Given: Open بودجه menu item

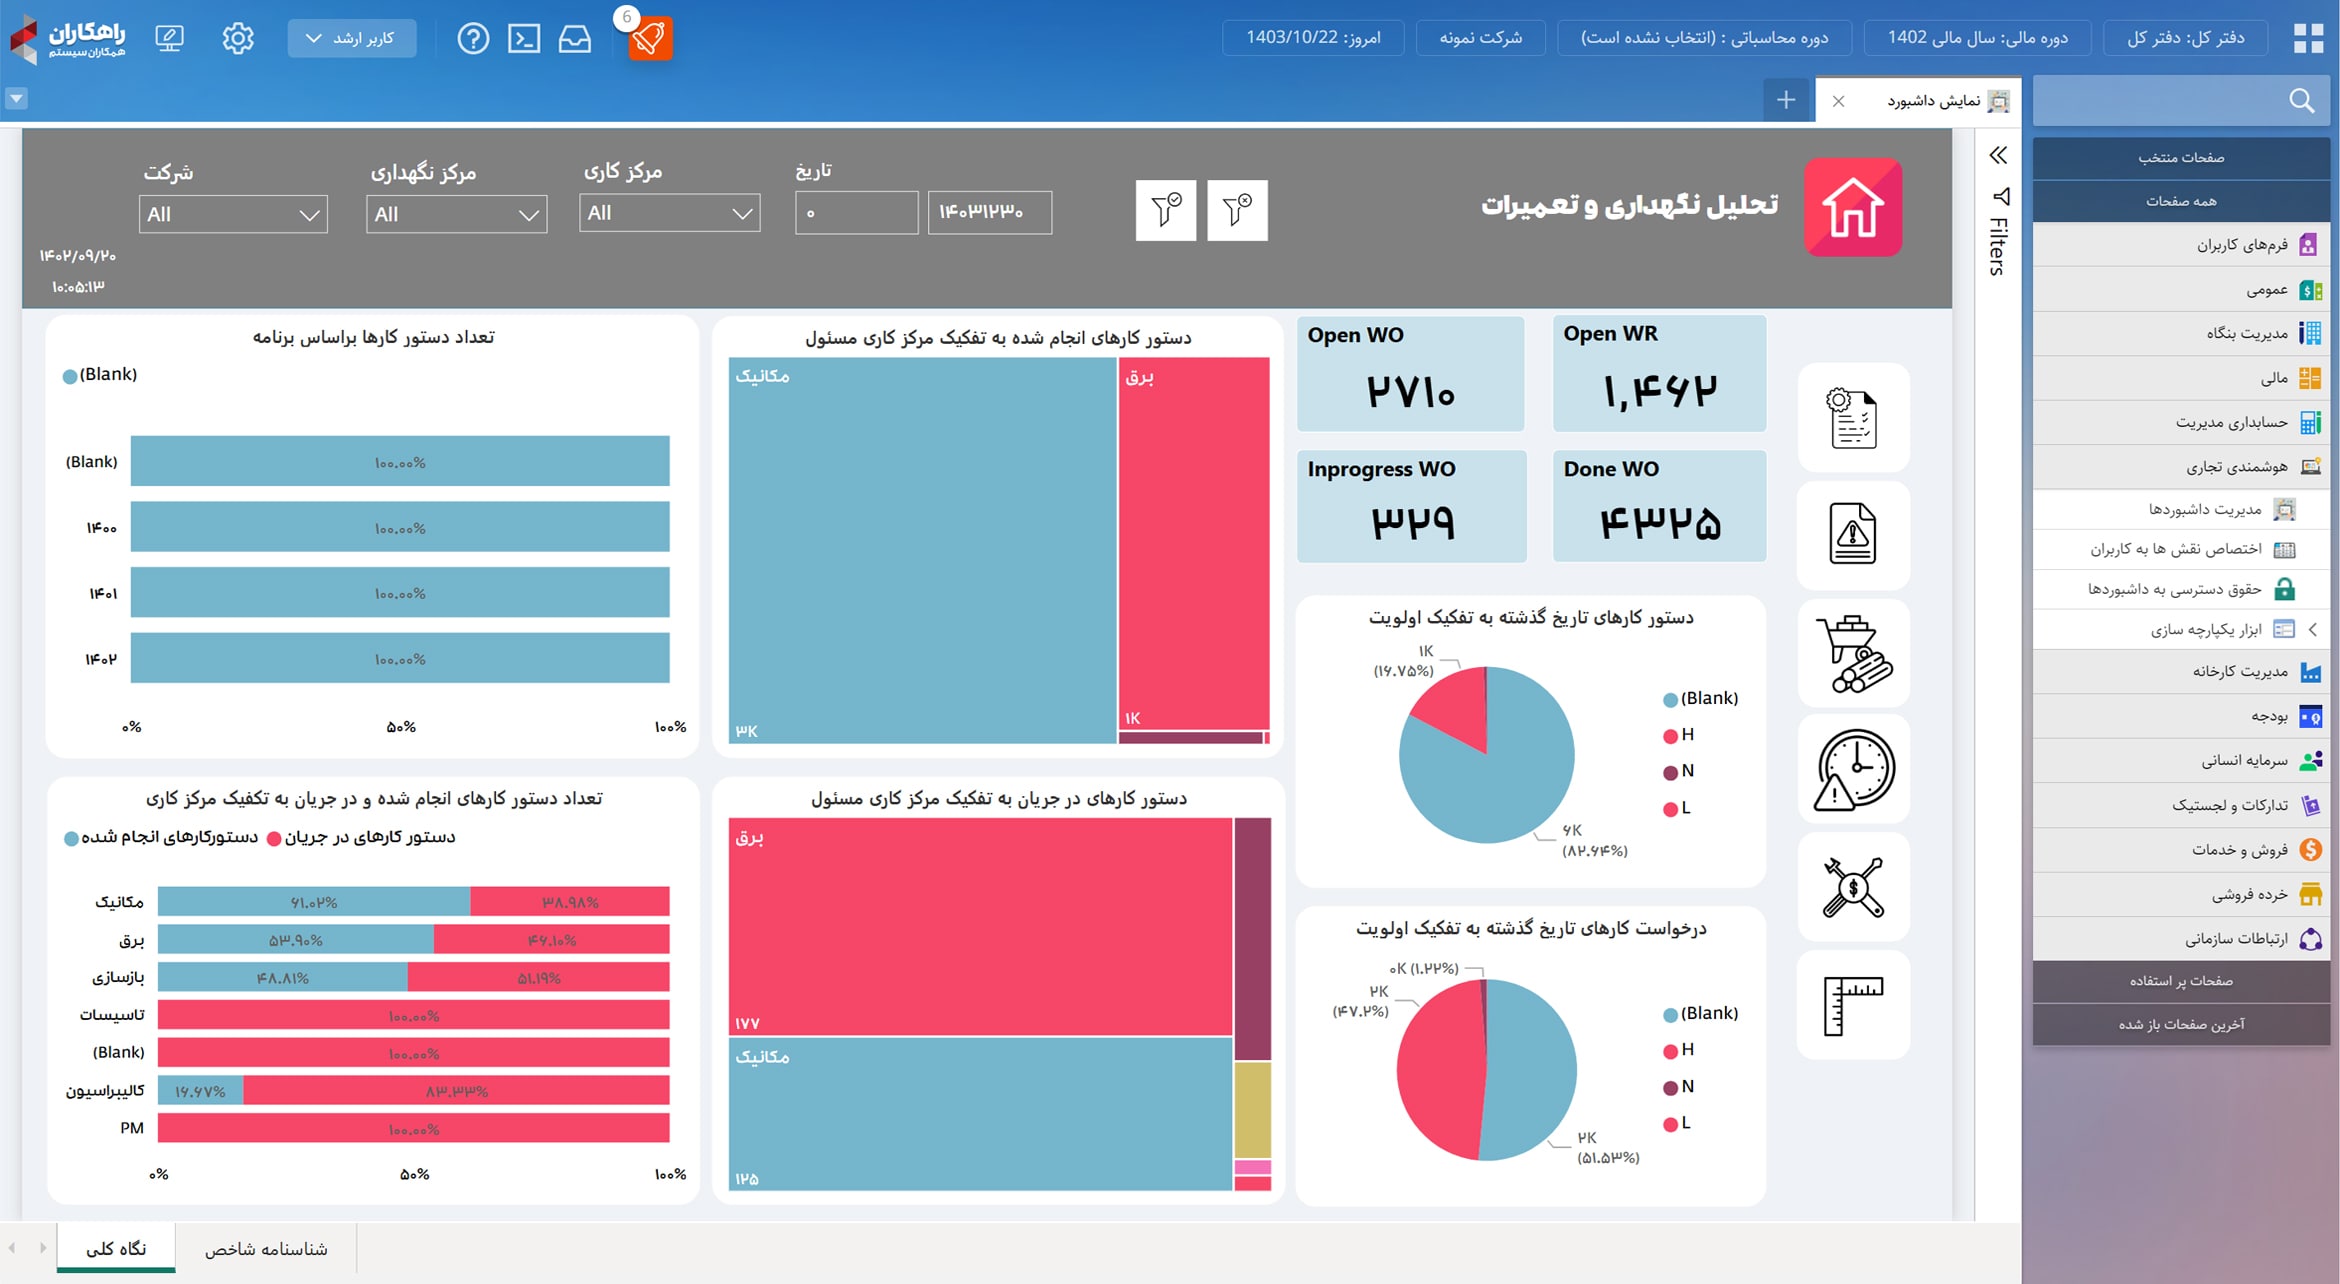Looking at the screenshot, I should point(2181,716).
